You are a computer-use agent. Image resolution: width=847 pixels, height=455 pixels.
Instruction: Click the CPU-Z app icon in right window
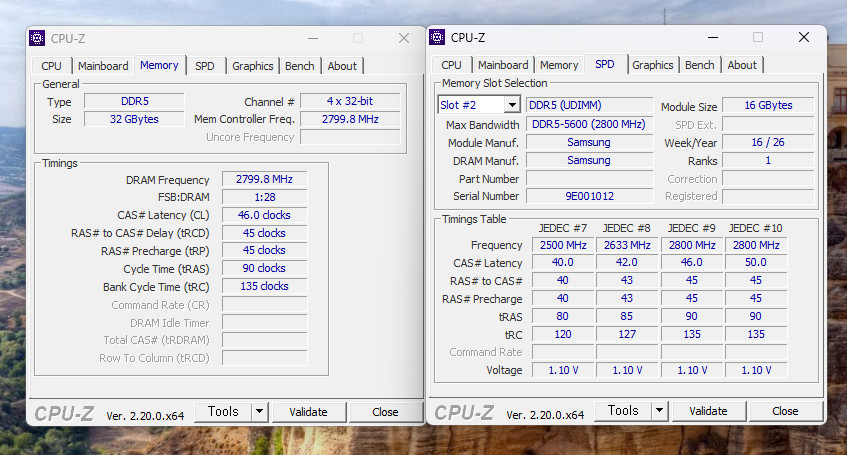click(x=437, y=37)
